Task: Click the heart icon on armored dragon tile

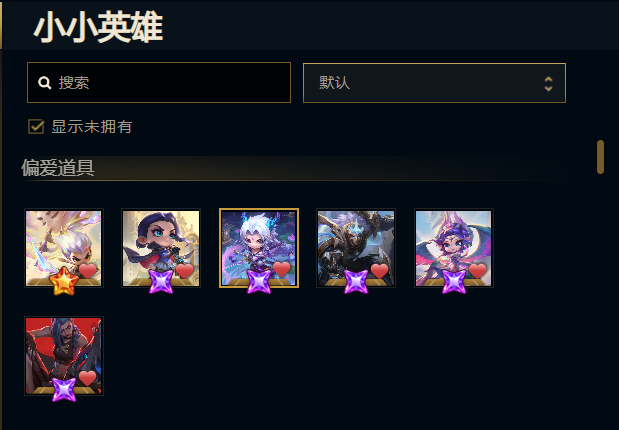Action: (379, 271)
